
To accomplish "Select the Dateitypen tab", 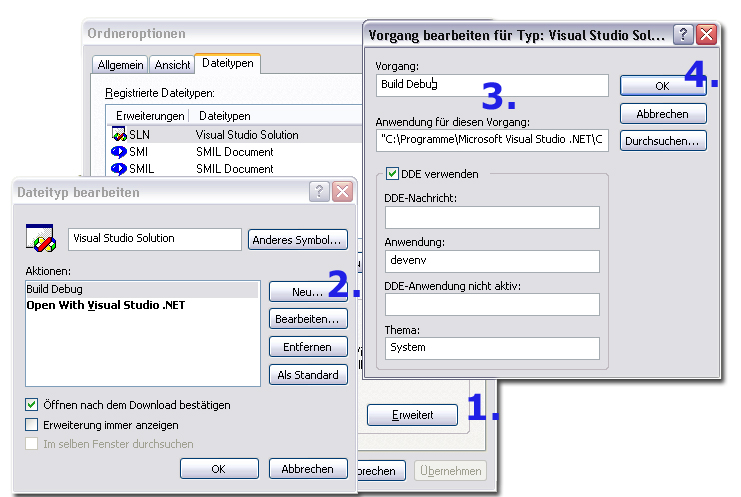I will pyautogui.click(x=227, y=63).
